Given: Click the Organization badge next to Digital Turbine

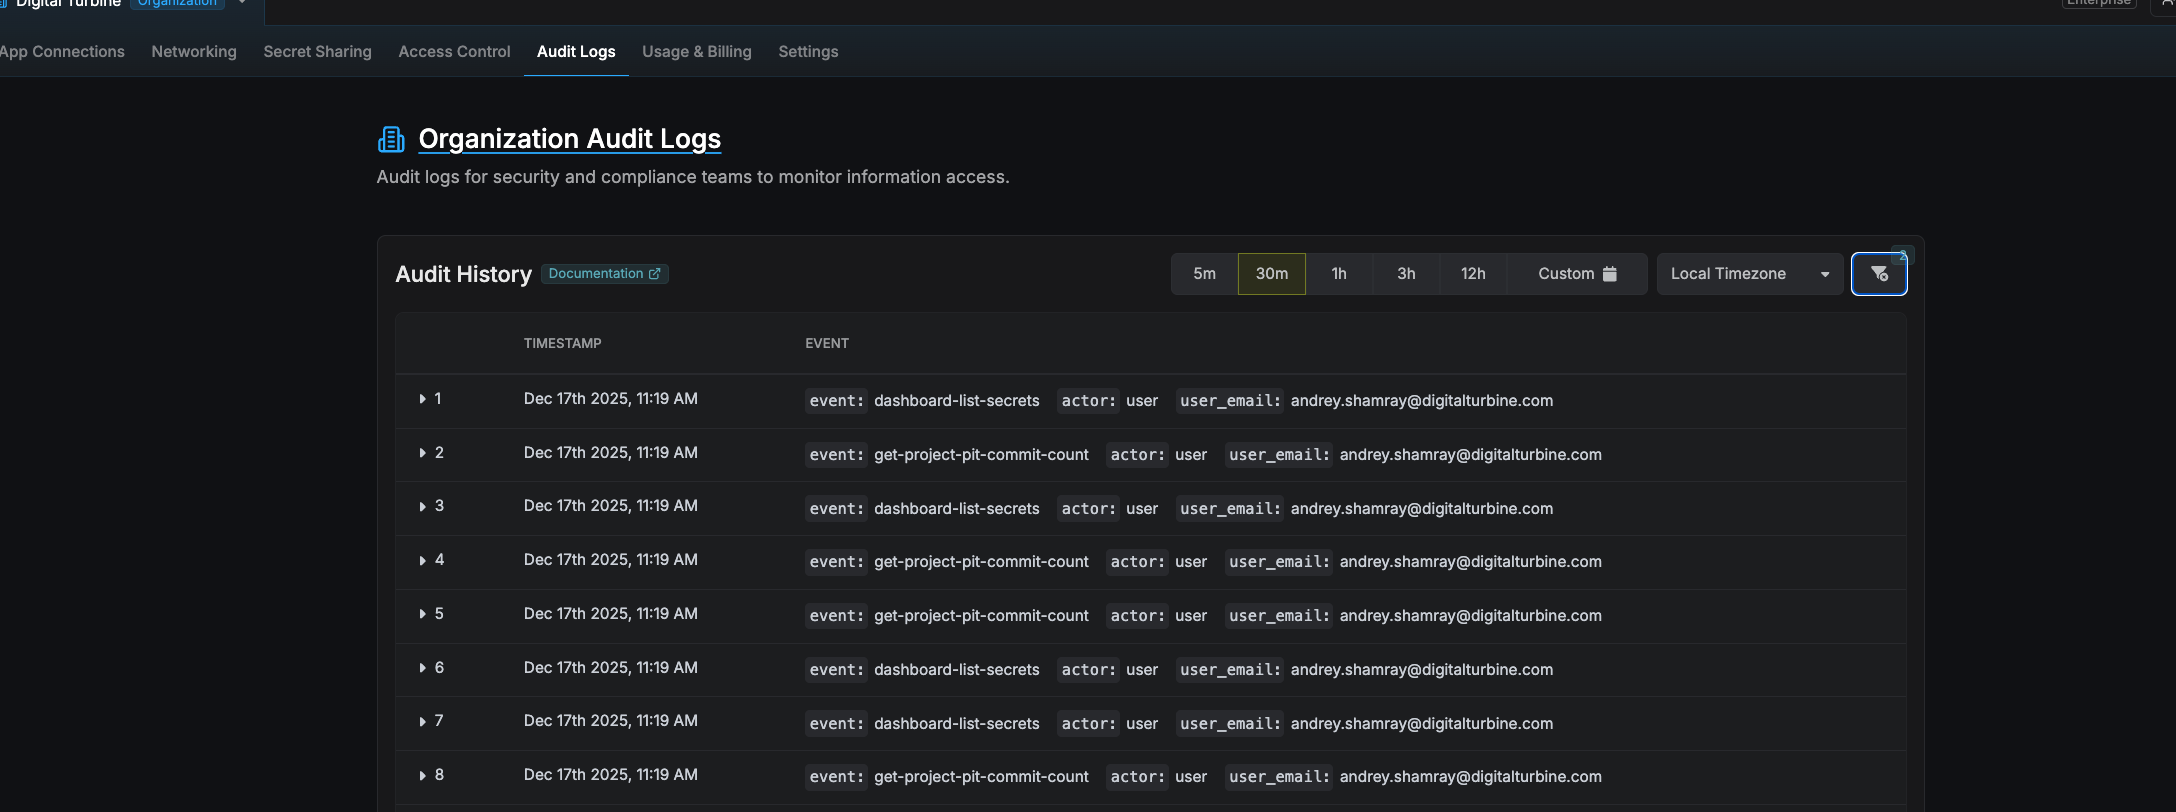Looking at the screenshot, I should coord(177,3).
